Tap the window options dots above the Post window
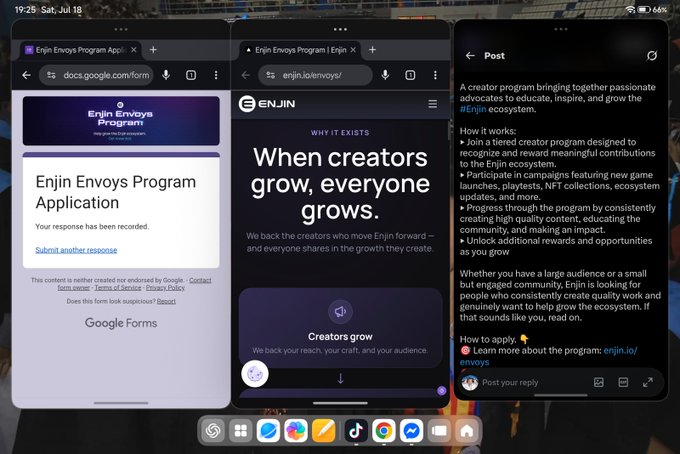The height and width of the screenshot is (454, 680). click(561, 29)
